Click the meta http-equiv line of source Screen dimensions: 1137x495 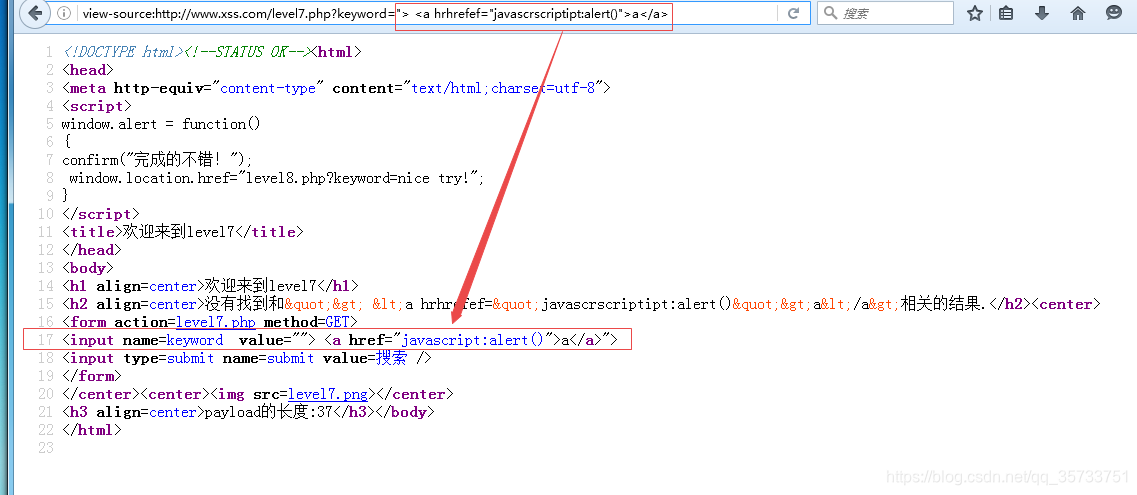pos(337,88)
